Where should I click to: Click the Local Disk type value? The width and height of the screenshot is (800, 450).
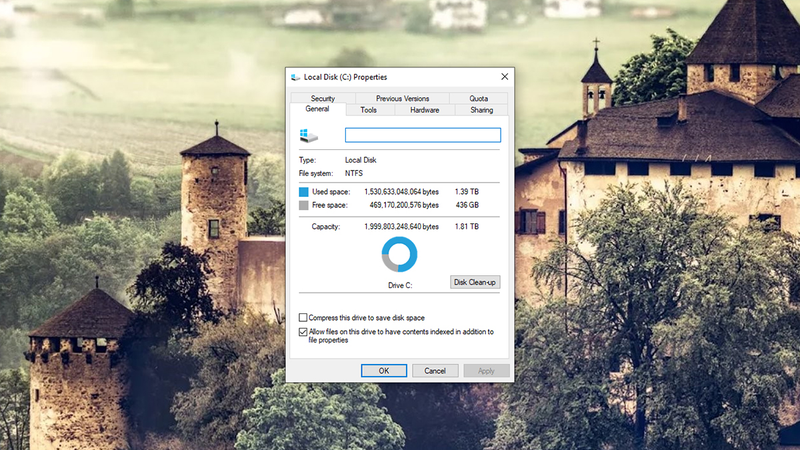tap(361, 160)
